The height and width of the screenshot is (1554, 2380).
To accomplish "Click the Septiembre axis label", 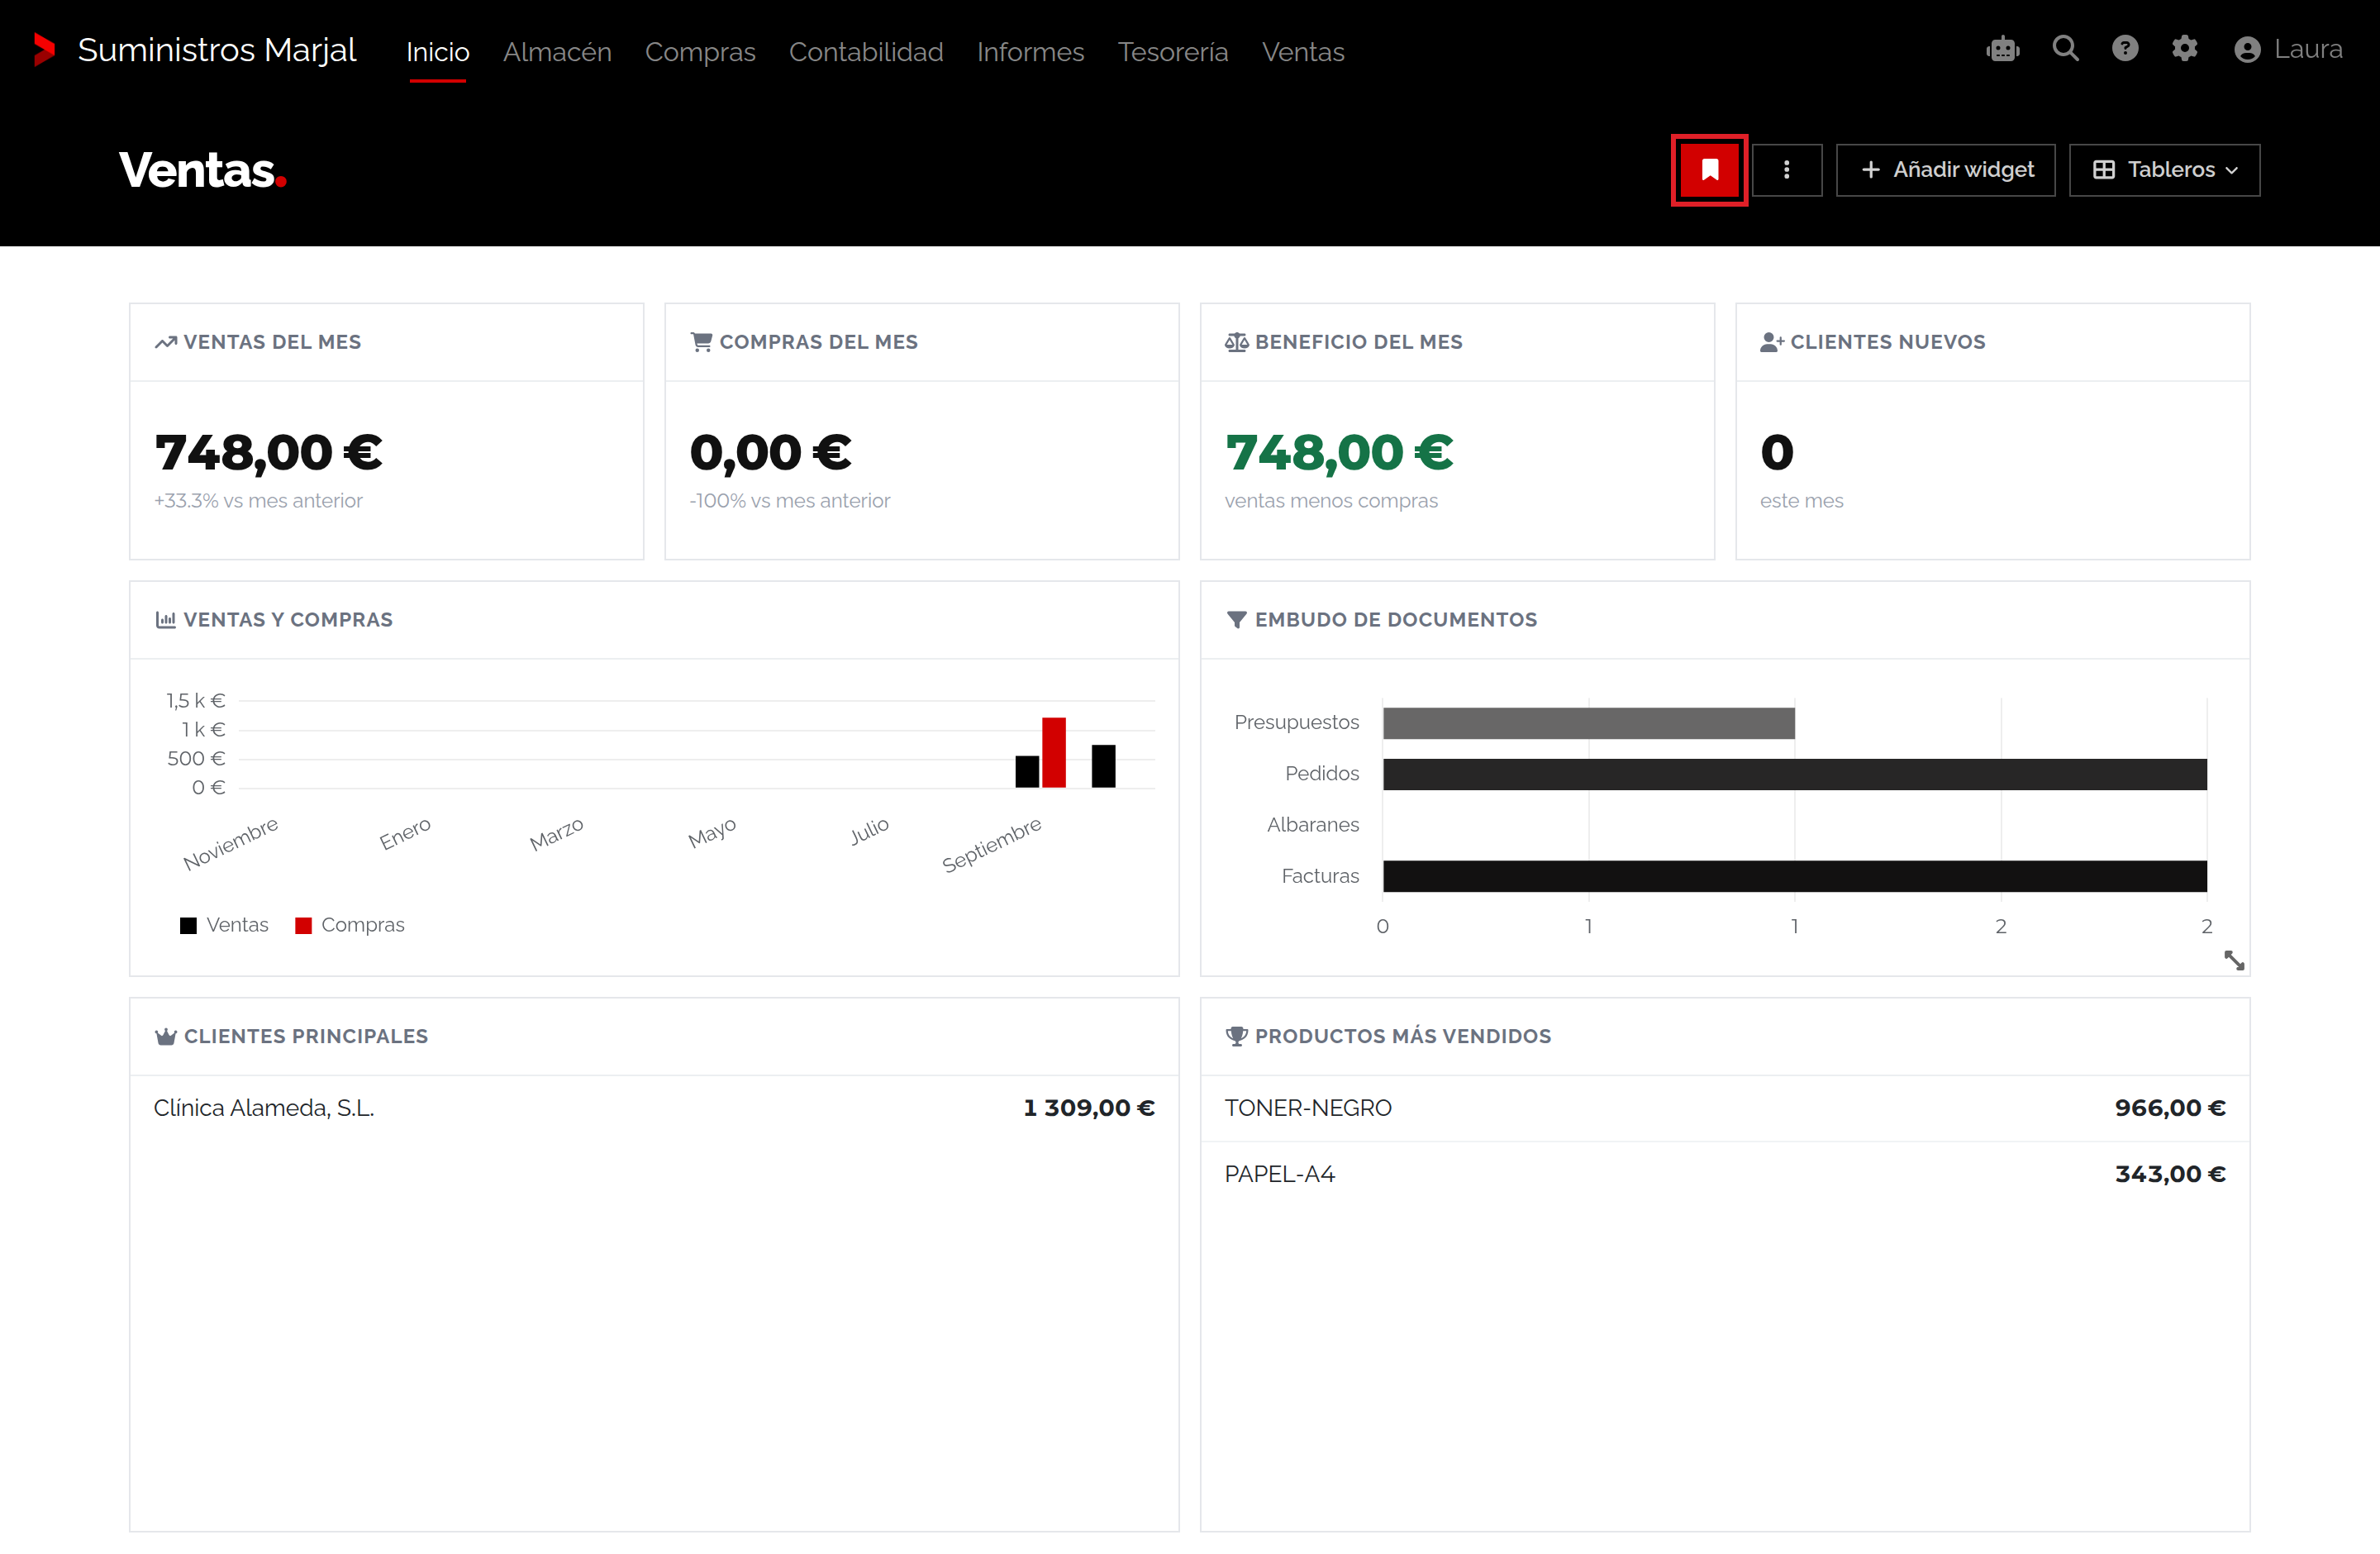I will point(991,845).
